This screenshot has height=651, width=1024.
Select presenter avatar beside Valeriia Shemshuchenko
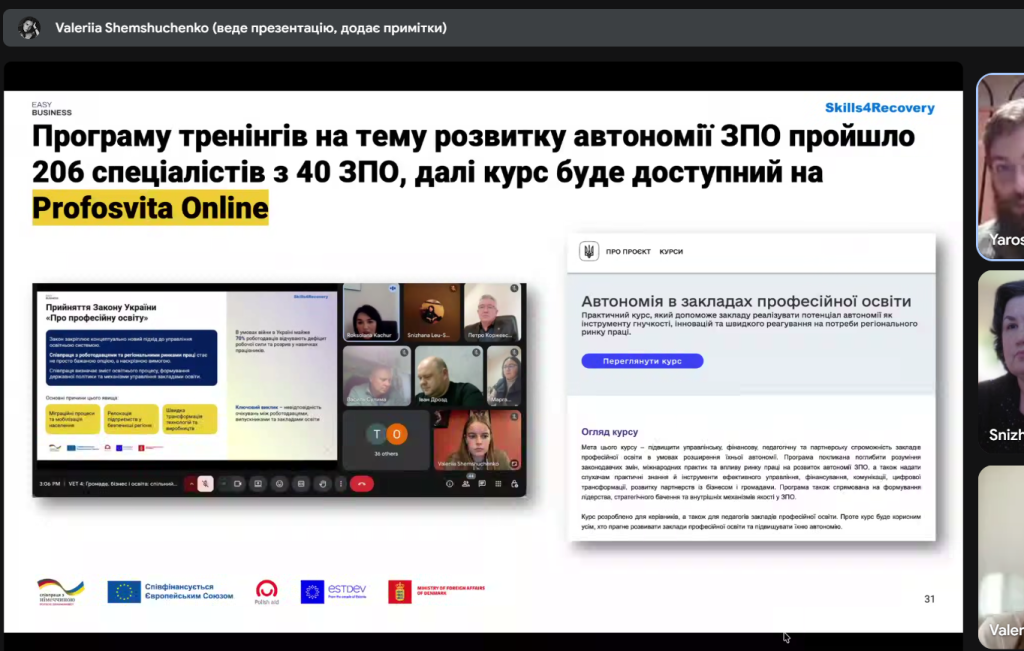29,27
